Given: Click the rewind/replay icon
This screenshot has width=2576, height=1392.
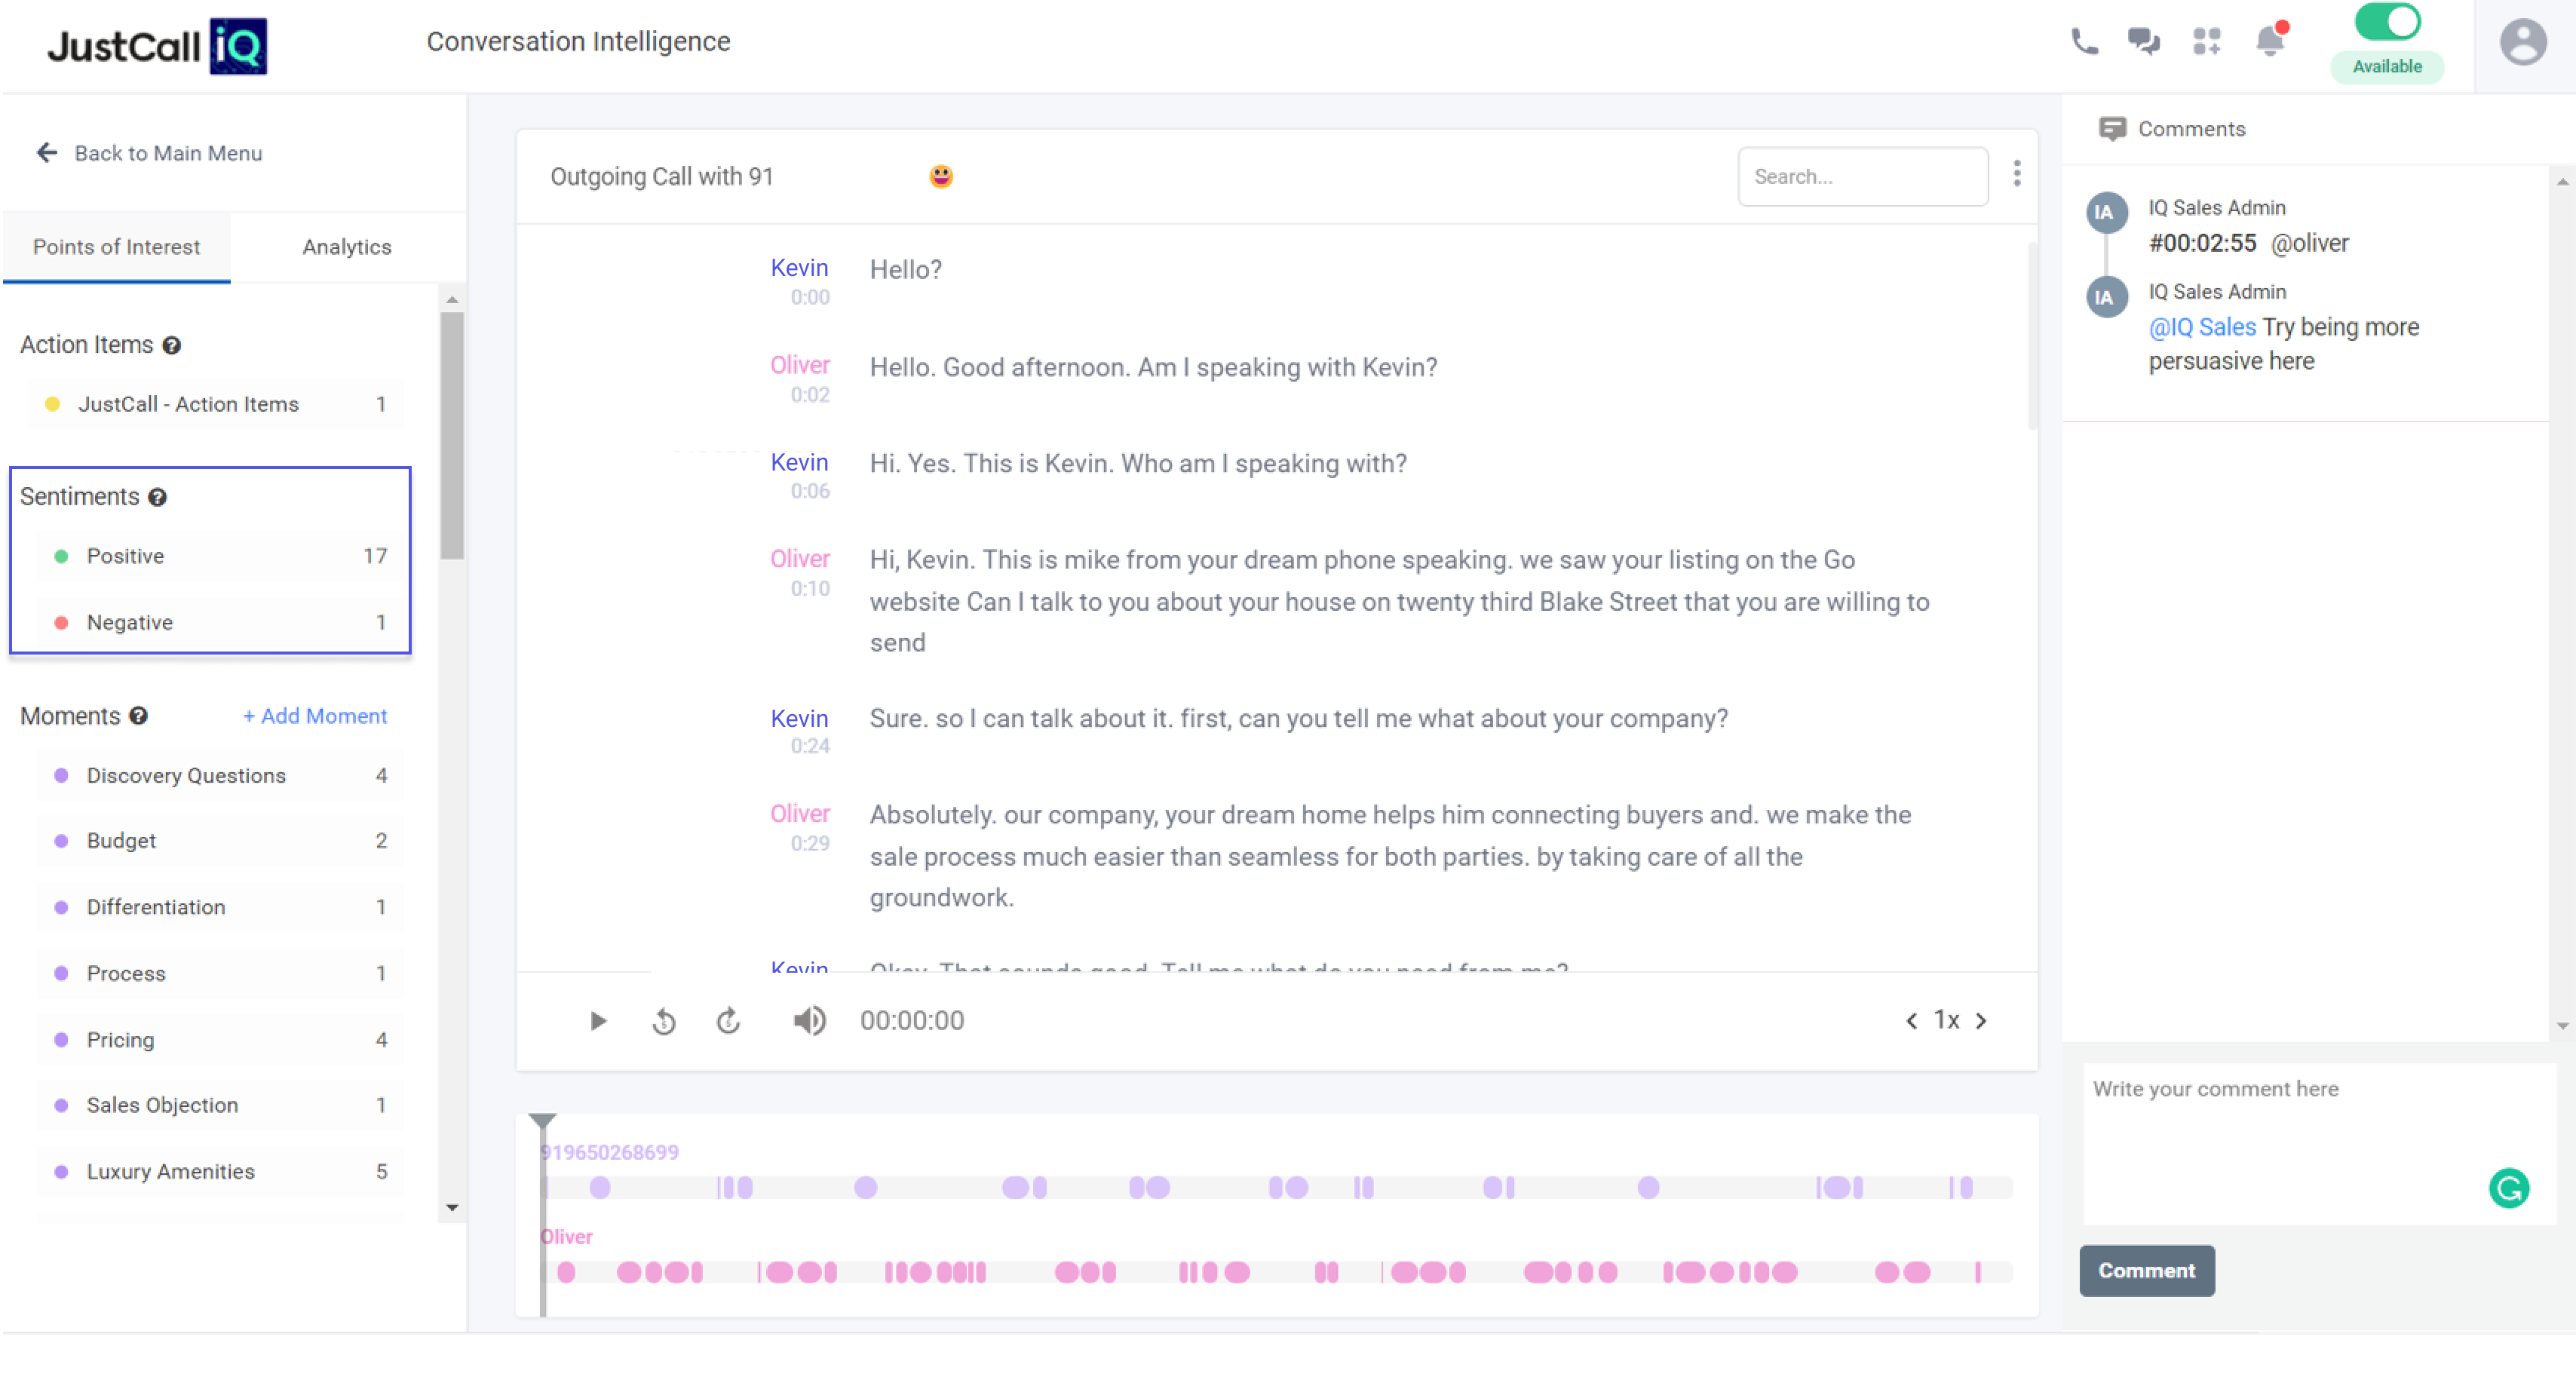Looking at the screenshot, I should pyautogui.click(x=664, y=1020).
